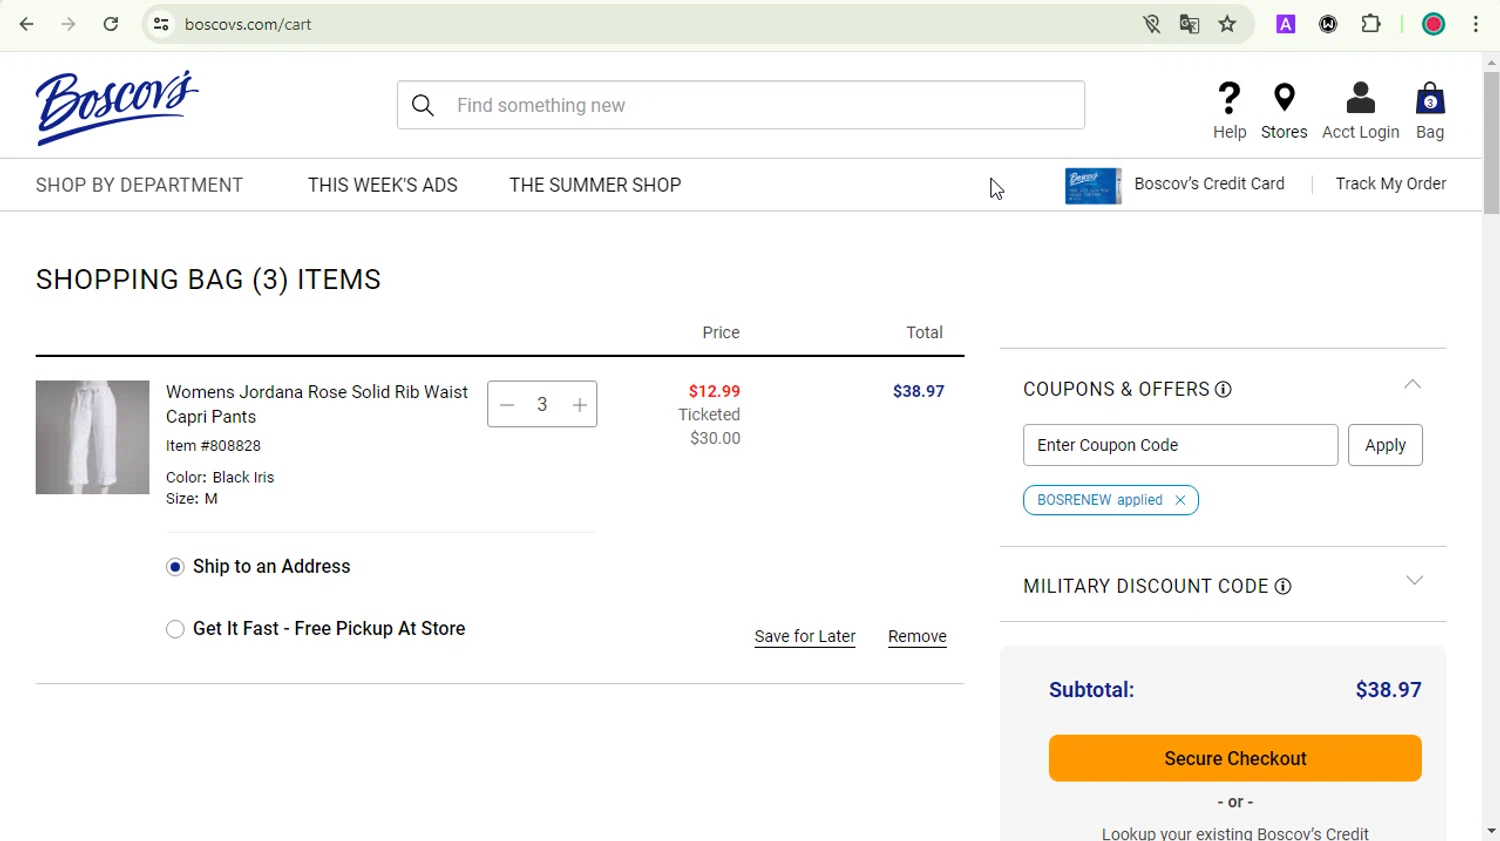The width and height of the screenshot is (1500, 841).
Task: Click Coupons & Offers info icon
Action: [x=1223, y=390]
